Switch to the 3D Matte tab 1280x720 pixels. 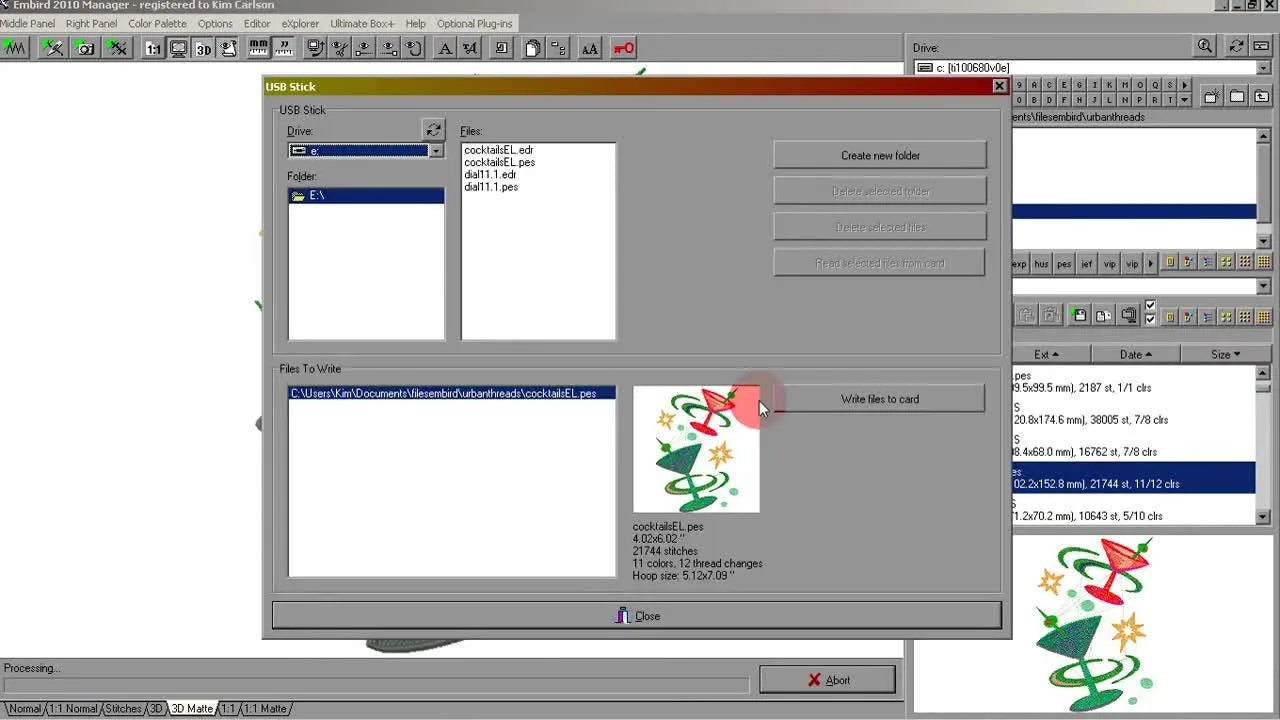tap(192, 709)
